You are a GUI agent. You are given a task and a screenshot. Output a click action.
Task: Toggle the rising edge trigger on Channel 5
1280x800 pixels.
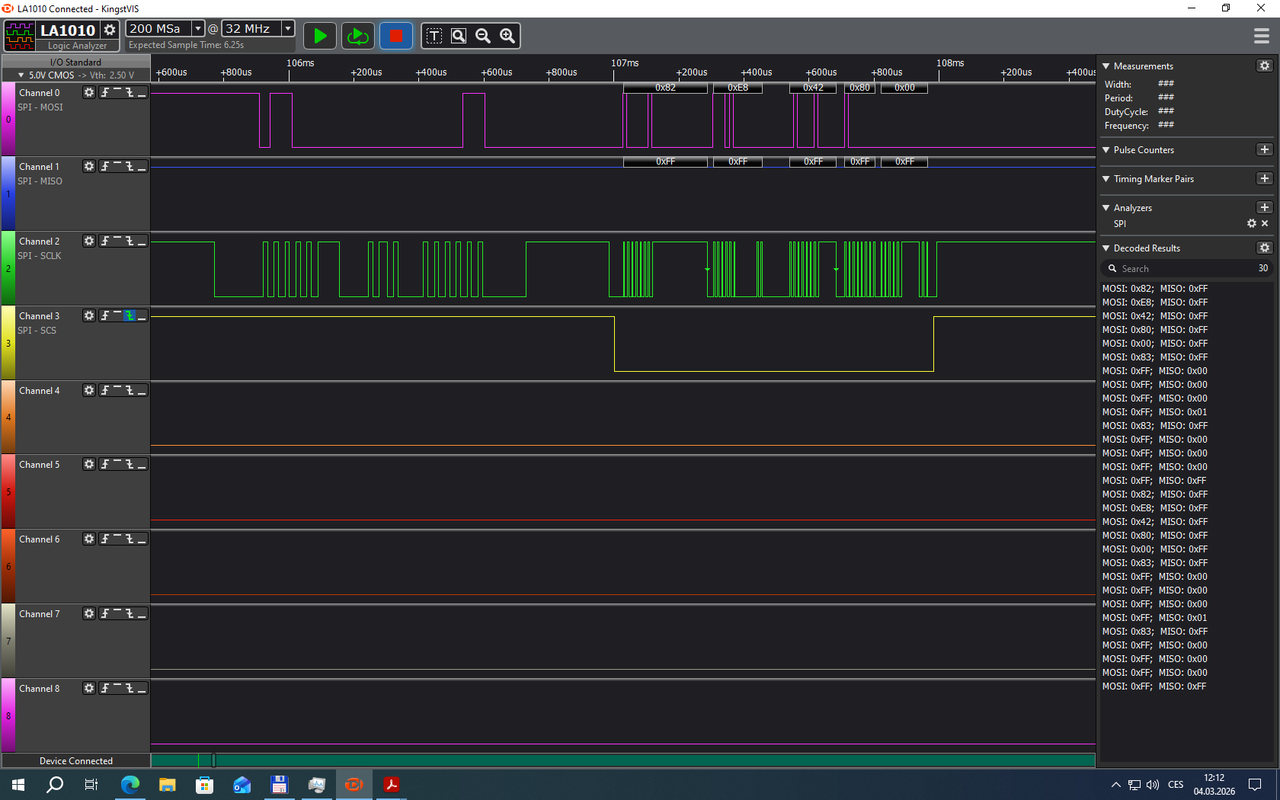tap(105, 464)
